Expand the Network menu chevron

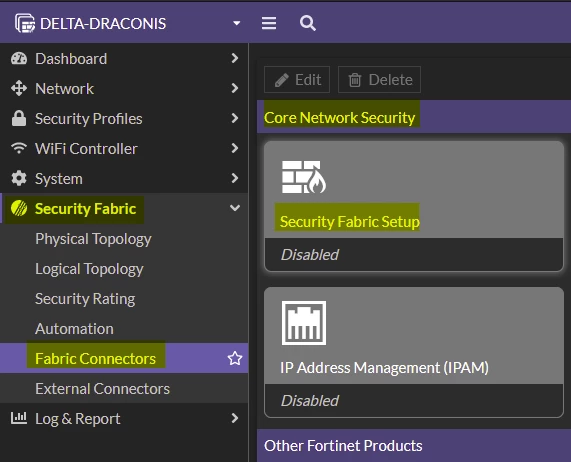pyautogui.click(x=235, y=88)
